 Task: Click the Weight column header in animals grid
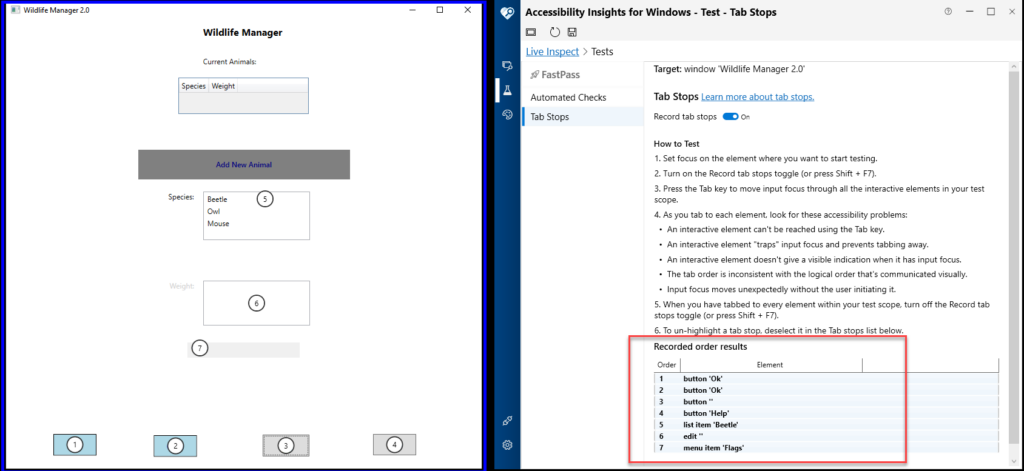point(223,86)
